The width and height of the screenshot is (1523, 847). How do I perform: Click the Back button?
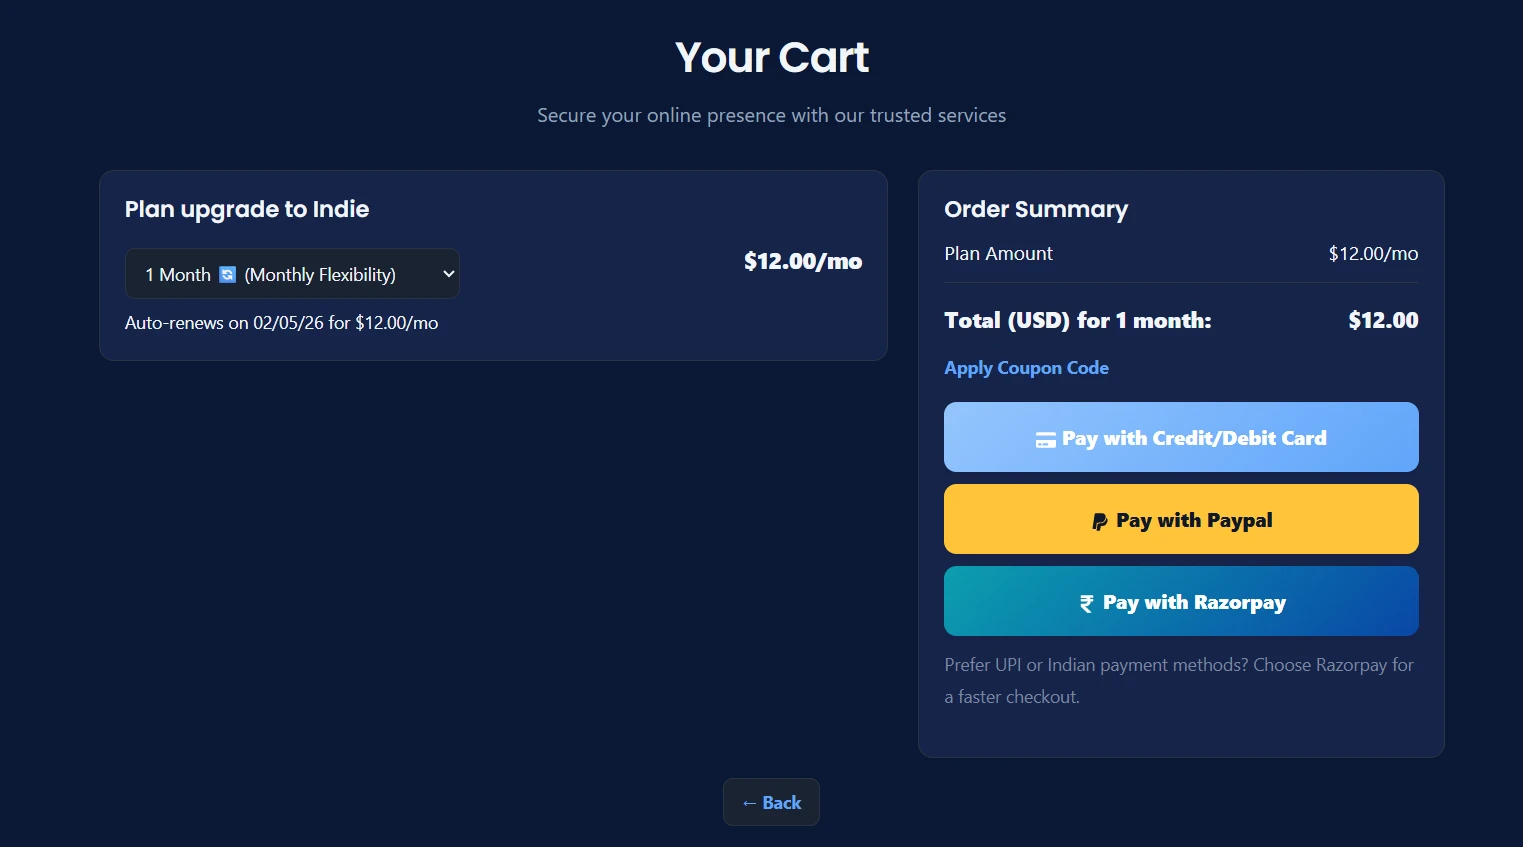[771, 802]
